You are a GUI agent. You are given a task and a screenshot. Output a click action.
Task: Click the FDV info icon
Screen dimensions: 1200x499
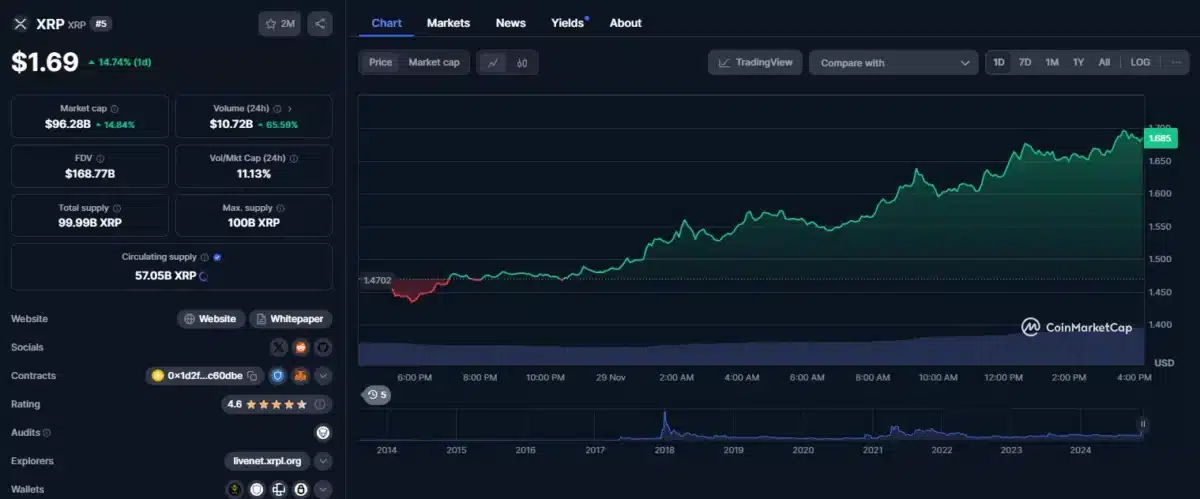click(x=100, y=157)
